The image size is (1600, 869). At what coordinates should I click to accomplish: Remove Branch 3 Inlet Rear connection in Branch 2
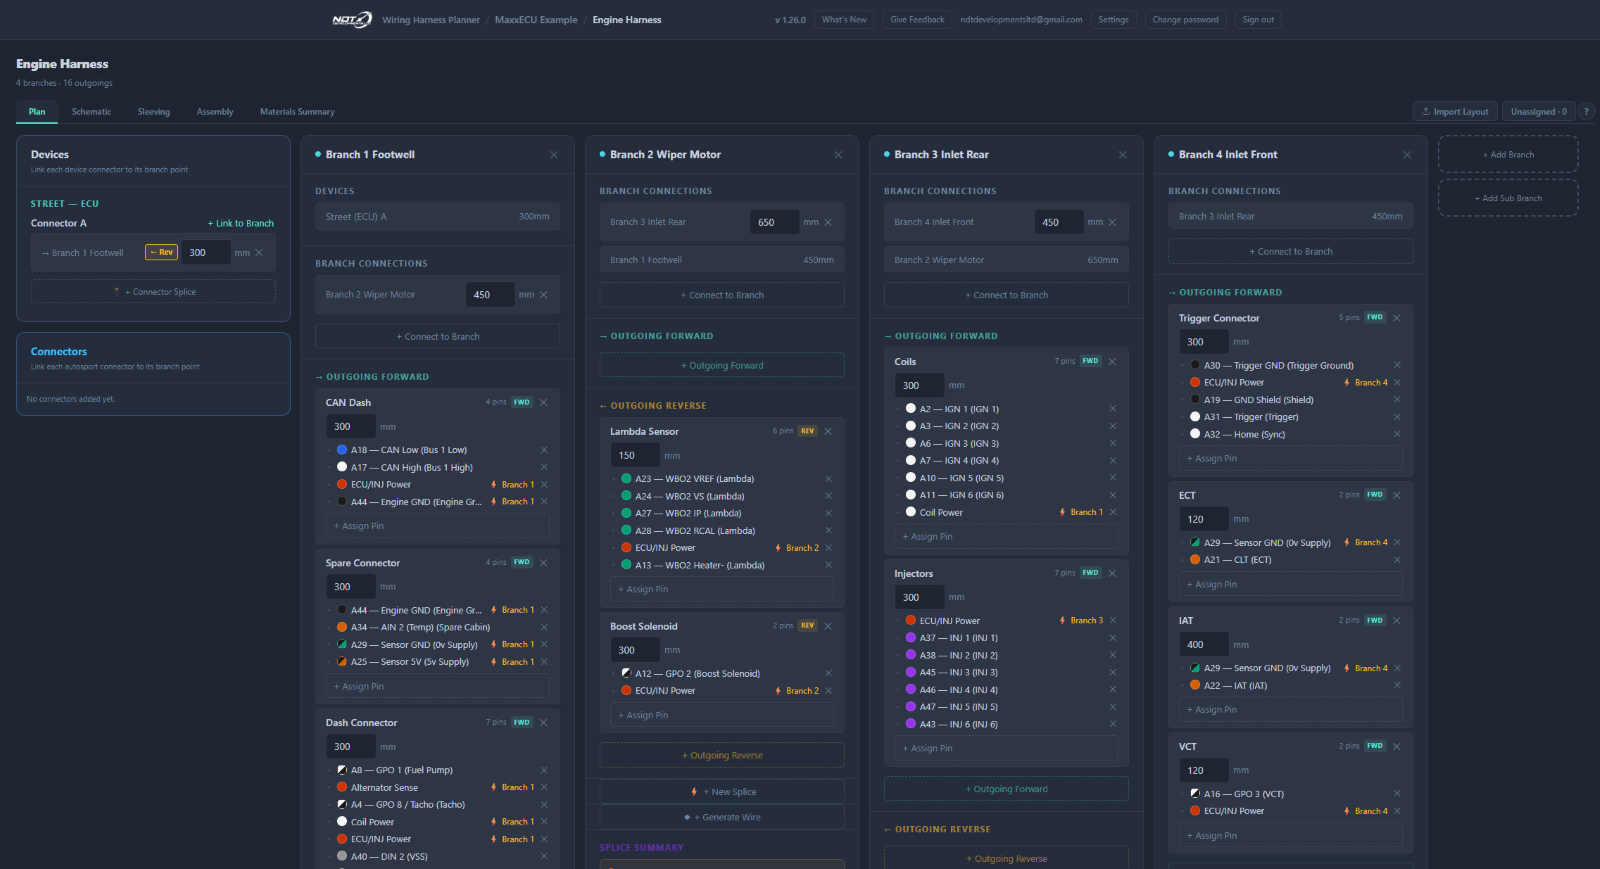coord(828,222)
